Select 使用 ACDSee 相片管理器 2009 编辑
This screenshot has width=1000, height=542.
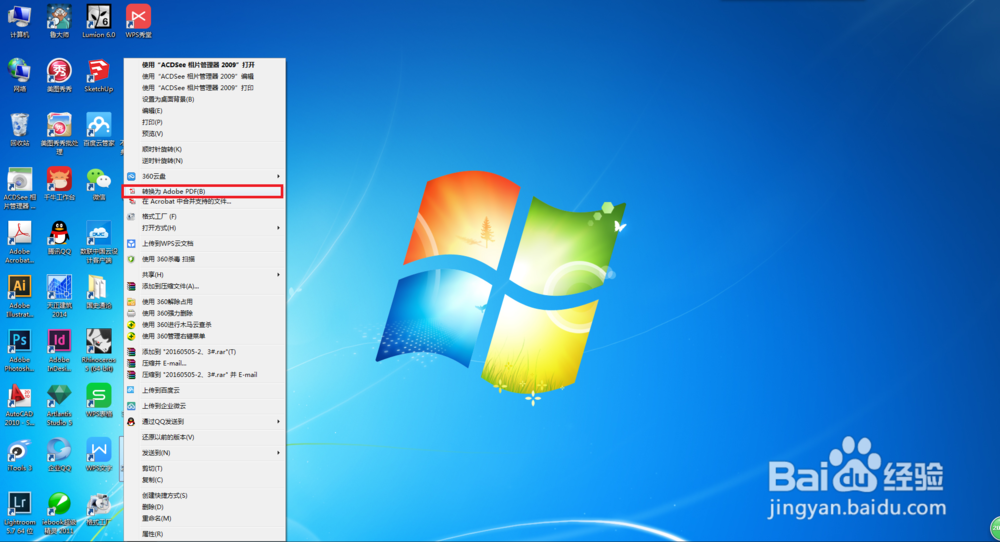pos(204,76)
